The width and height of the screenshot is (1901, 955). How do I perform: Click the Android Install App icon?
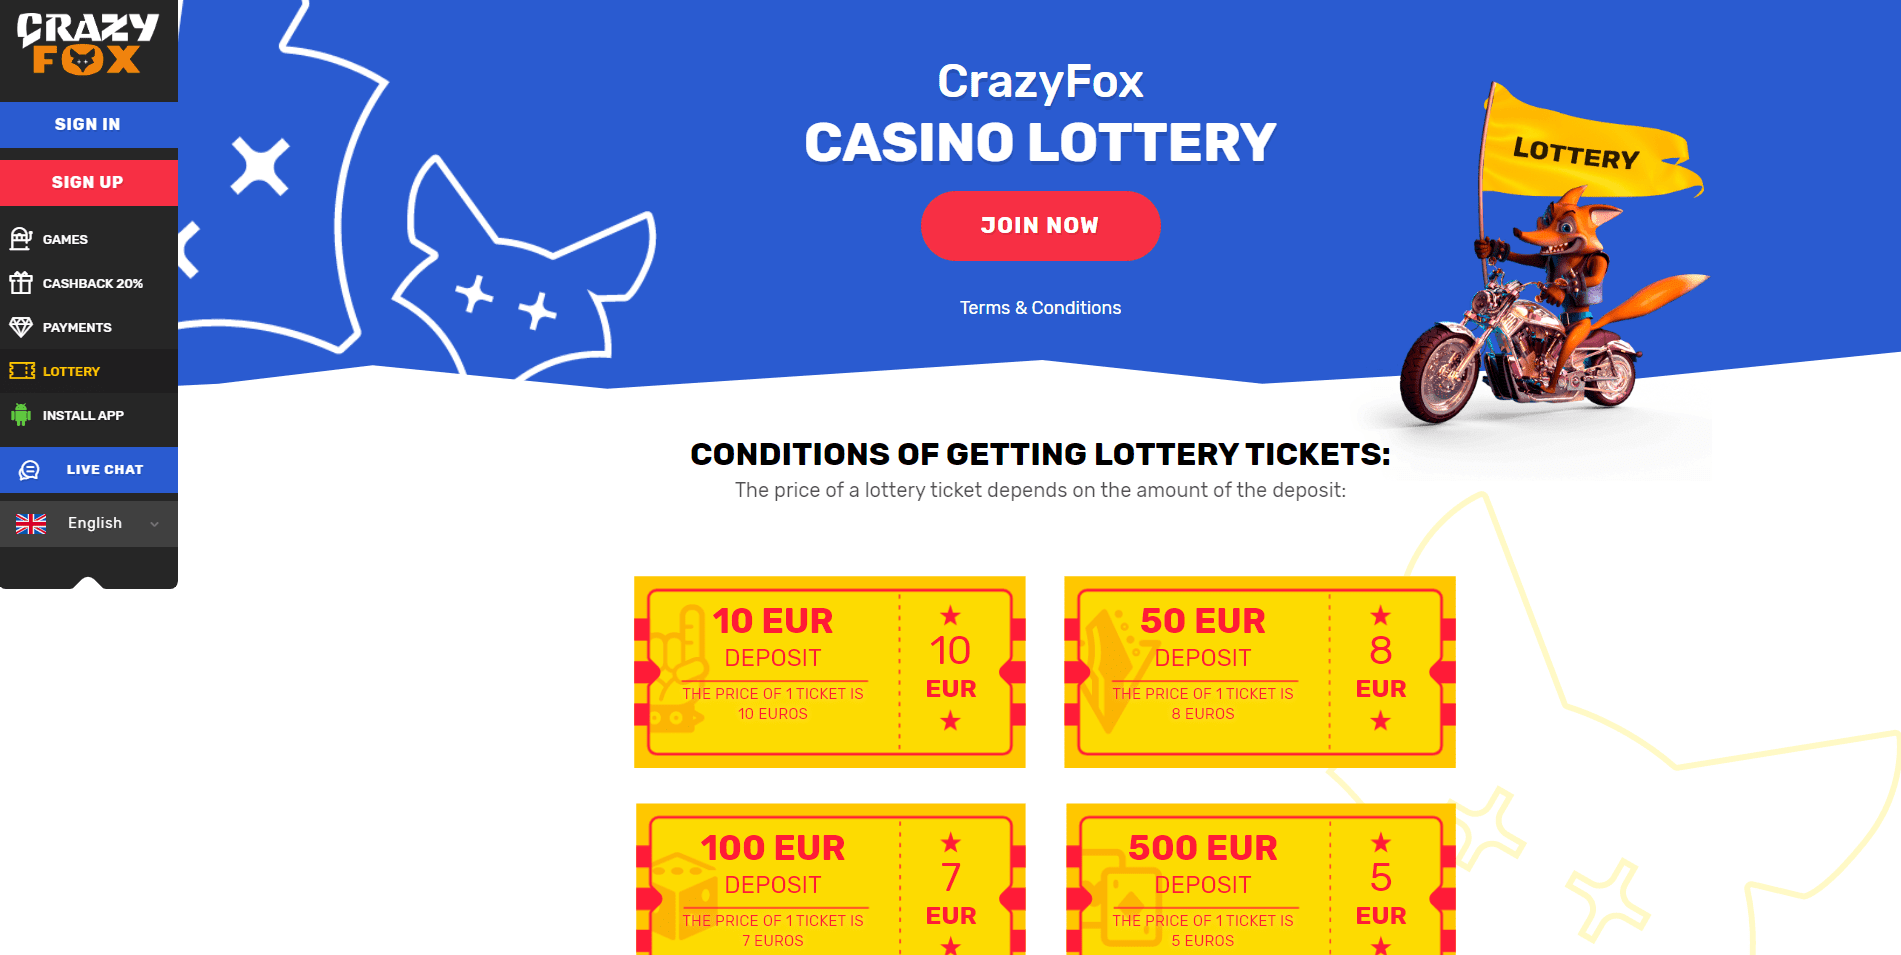pyautogui.click(x=21, y=415)
